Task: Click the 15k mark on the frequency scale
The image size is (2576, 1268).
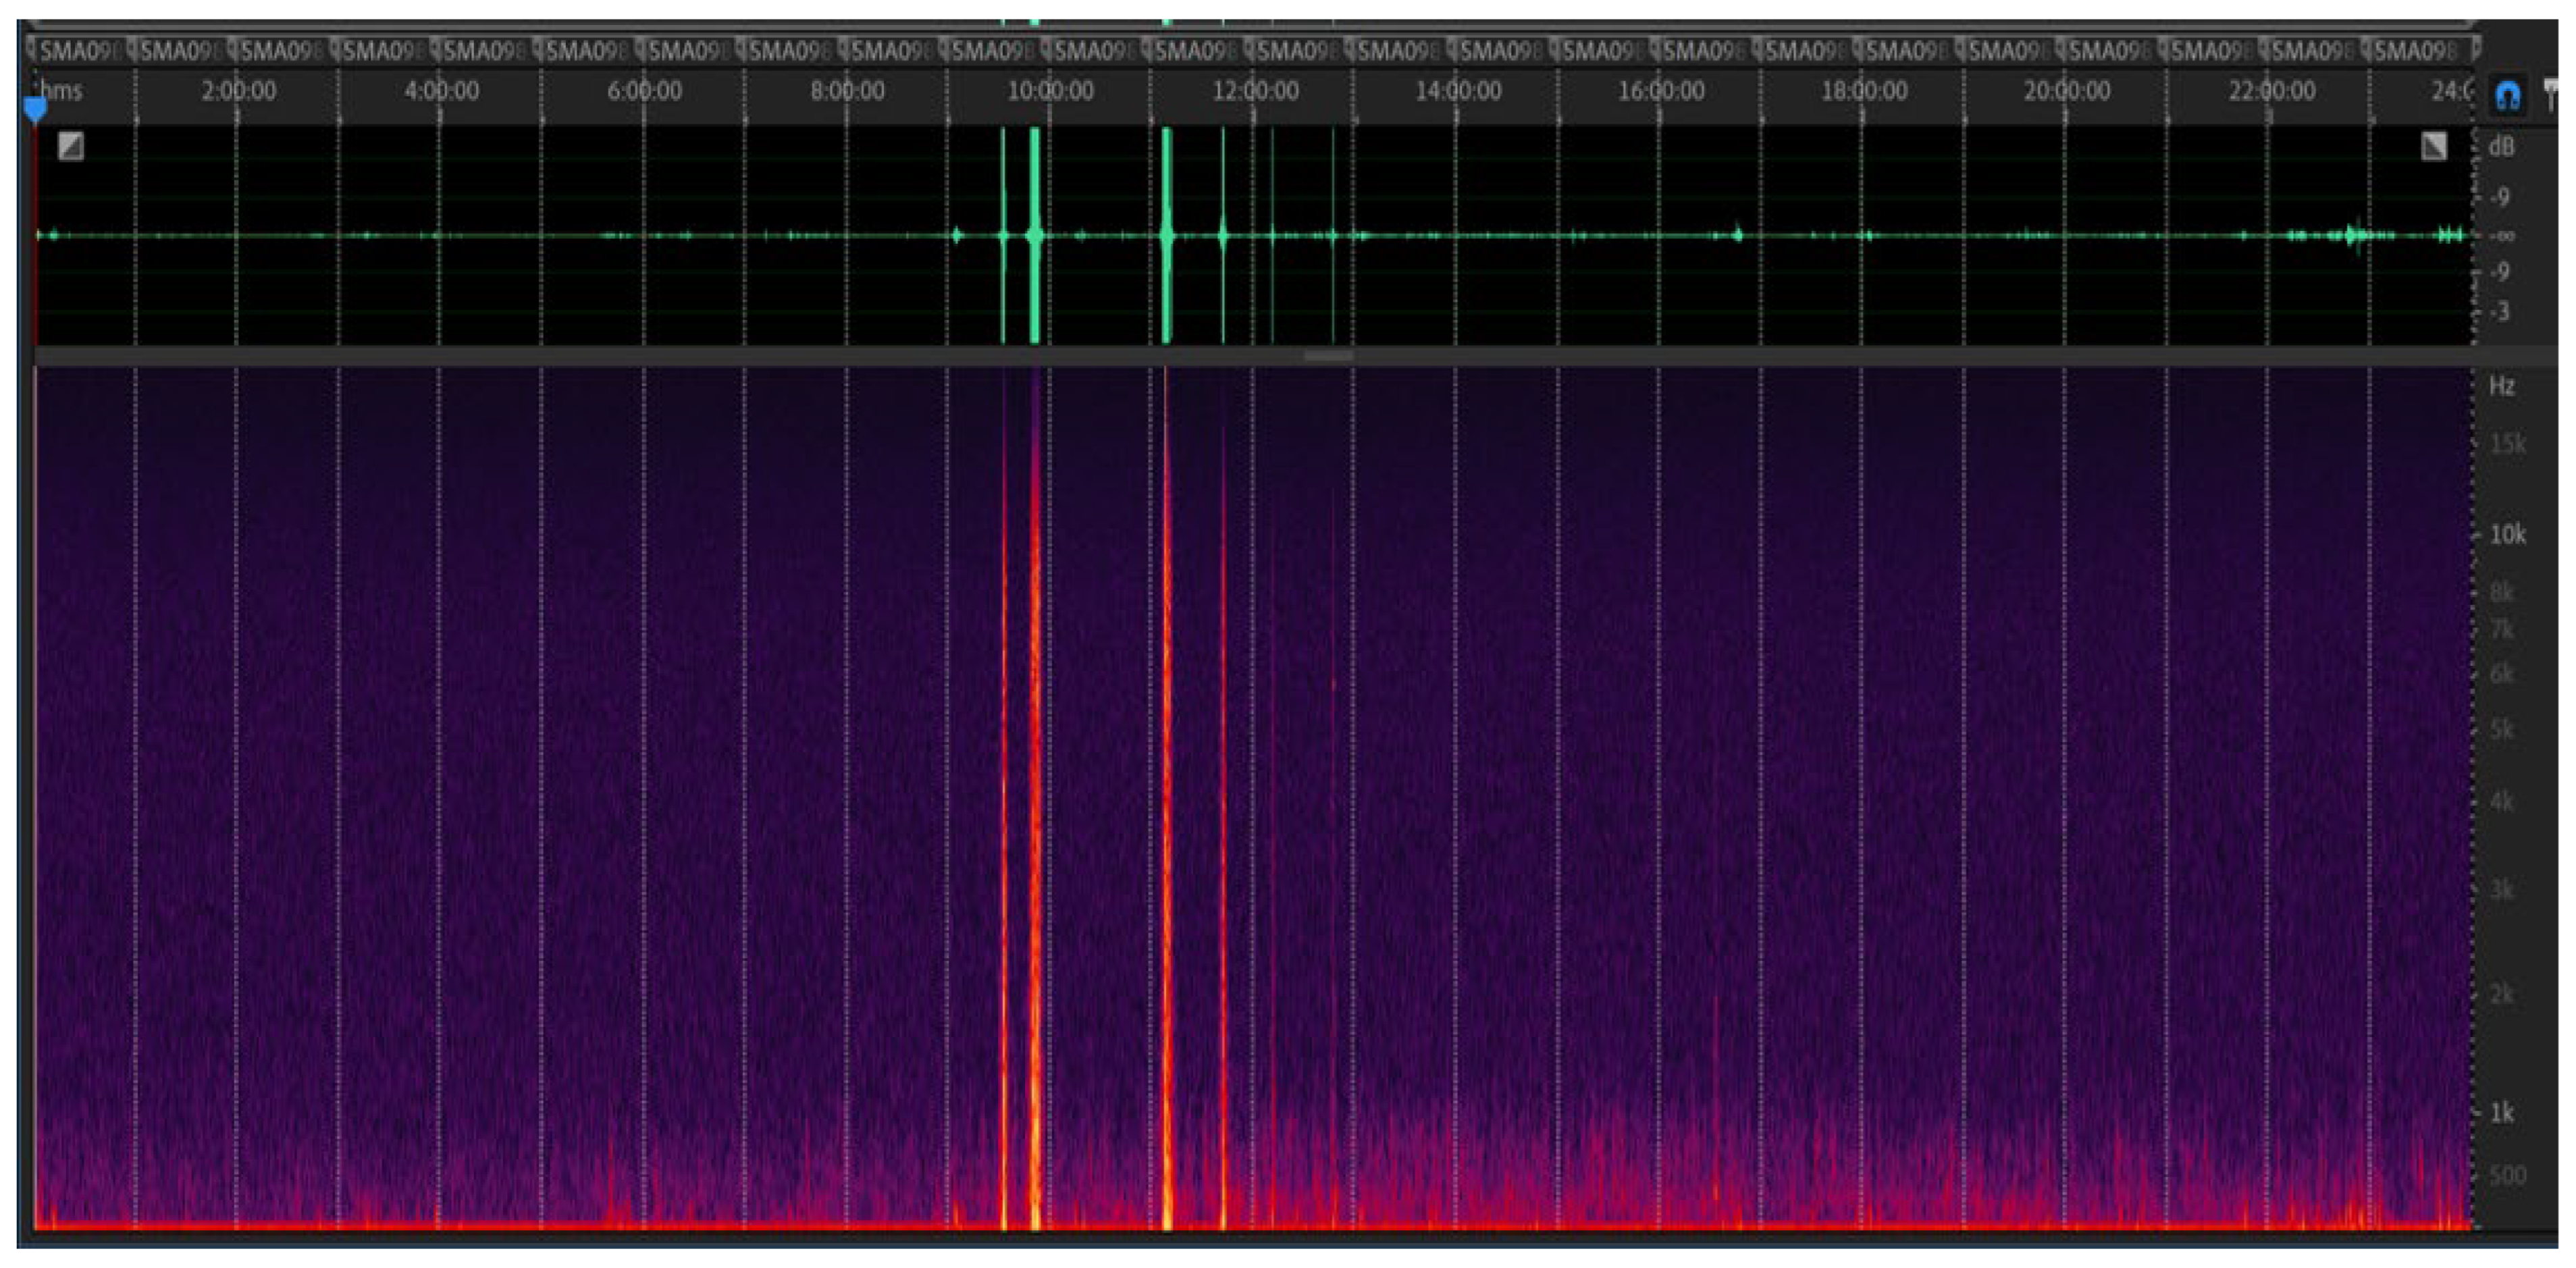Action: (x=2506, y=443)
